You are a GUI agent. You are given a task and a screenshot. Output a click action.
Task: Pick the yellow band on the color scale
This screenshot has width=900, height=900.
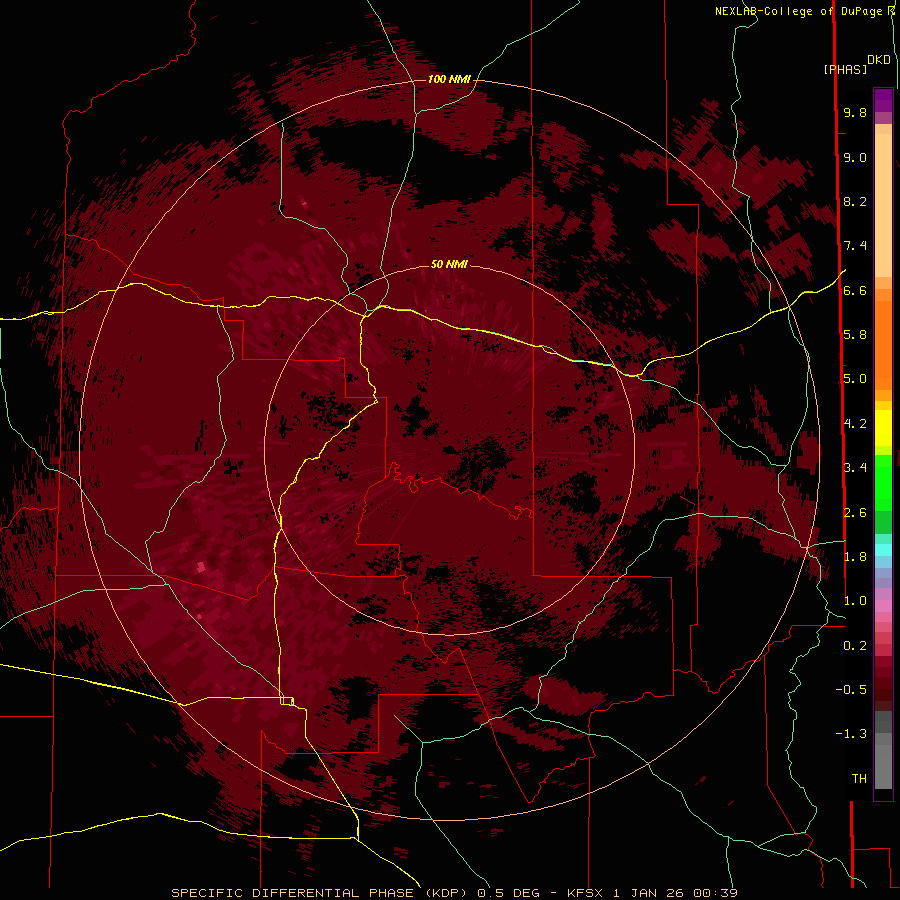point(883,428)
